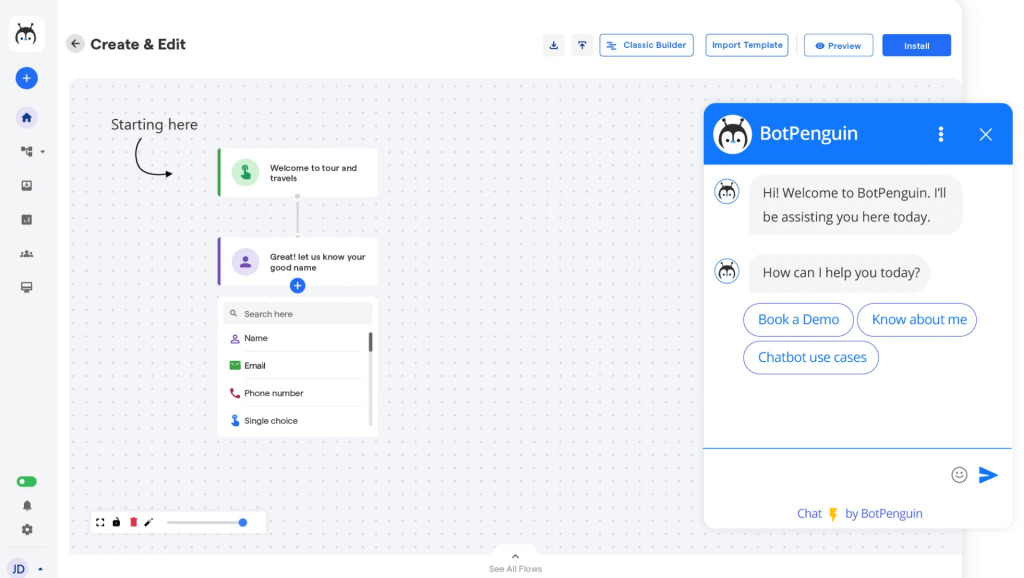The image size is (1024, 578).
Task: Select the Great! let us know your good name node
Action: (x=298, y=262)
